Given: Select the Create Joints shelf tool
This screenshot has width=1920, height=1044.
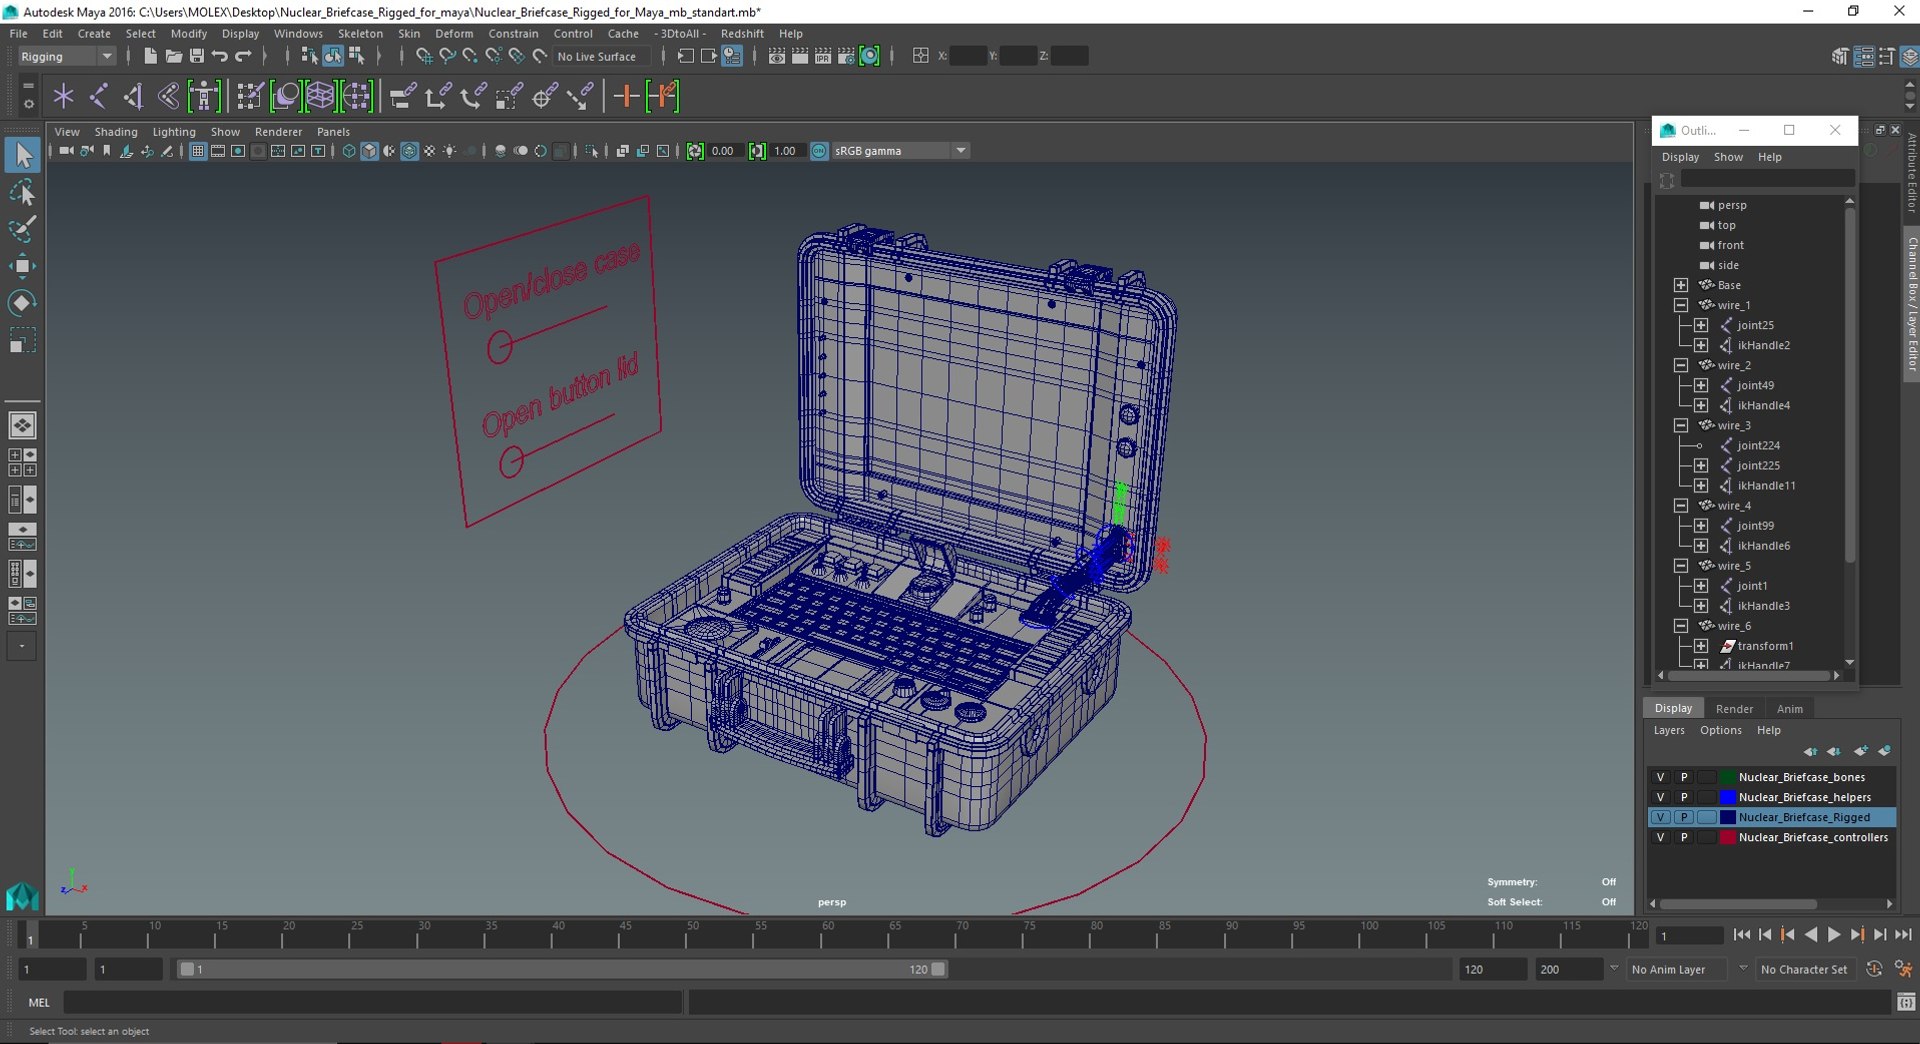Looking at the screenshot, I should pyautogui.click(x=98, y=97).
